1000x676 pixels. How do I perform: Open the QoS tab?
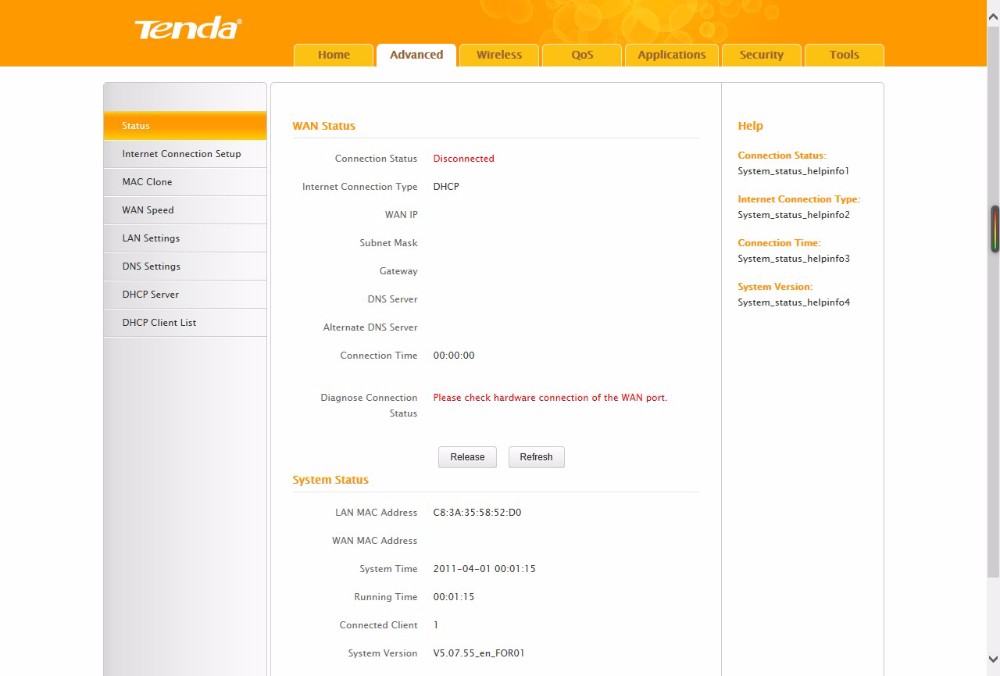[x=582, y=55]
